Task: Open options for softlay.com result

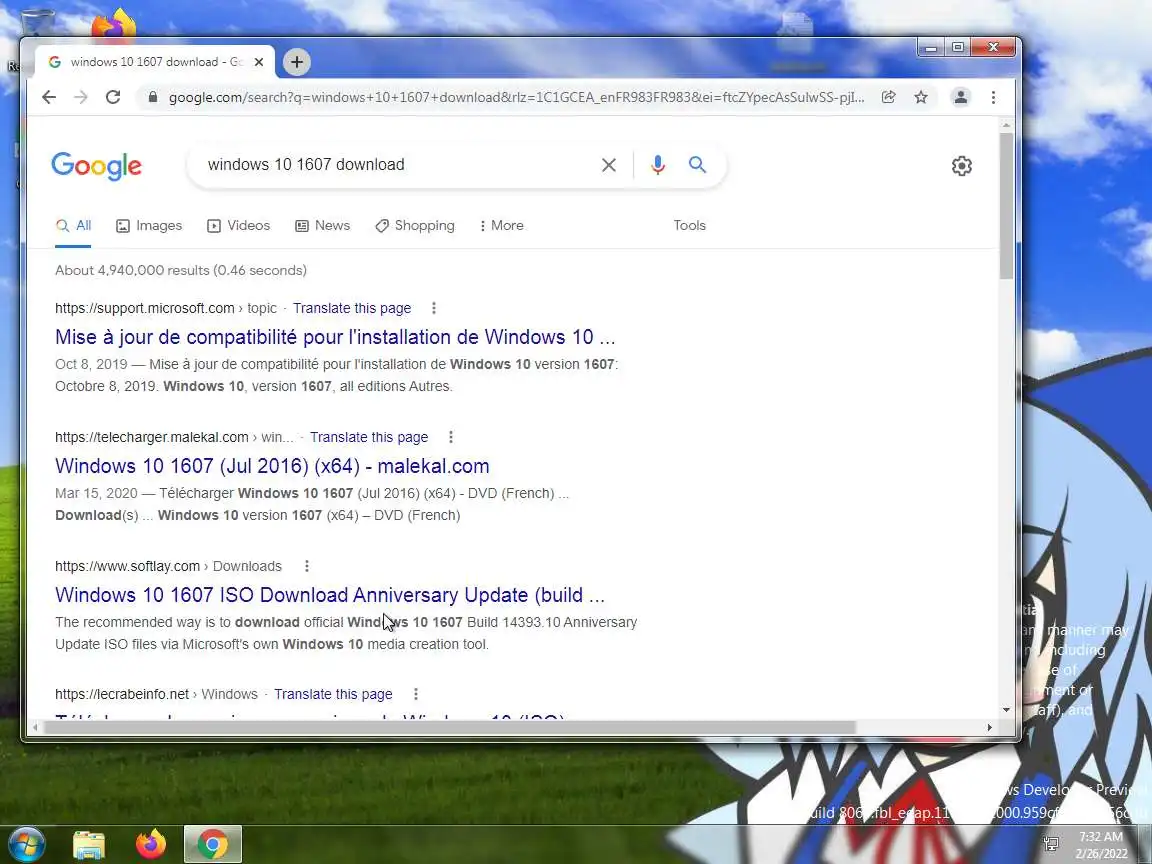Action: [x=306, y=566]
